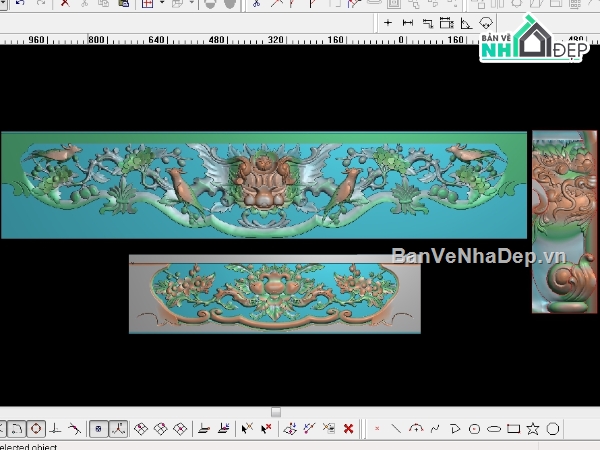600x450 pixels.
Task: Click the stepped chain dimension icon
Action: (x=427, y=23)
